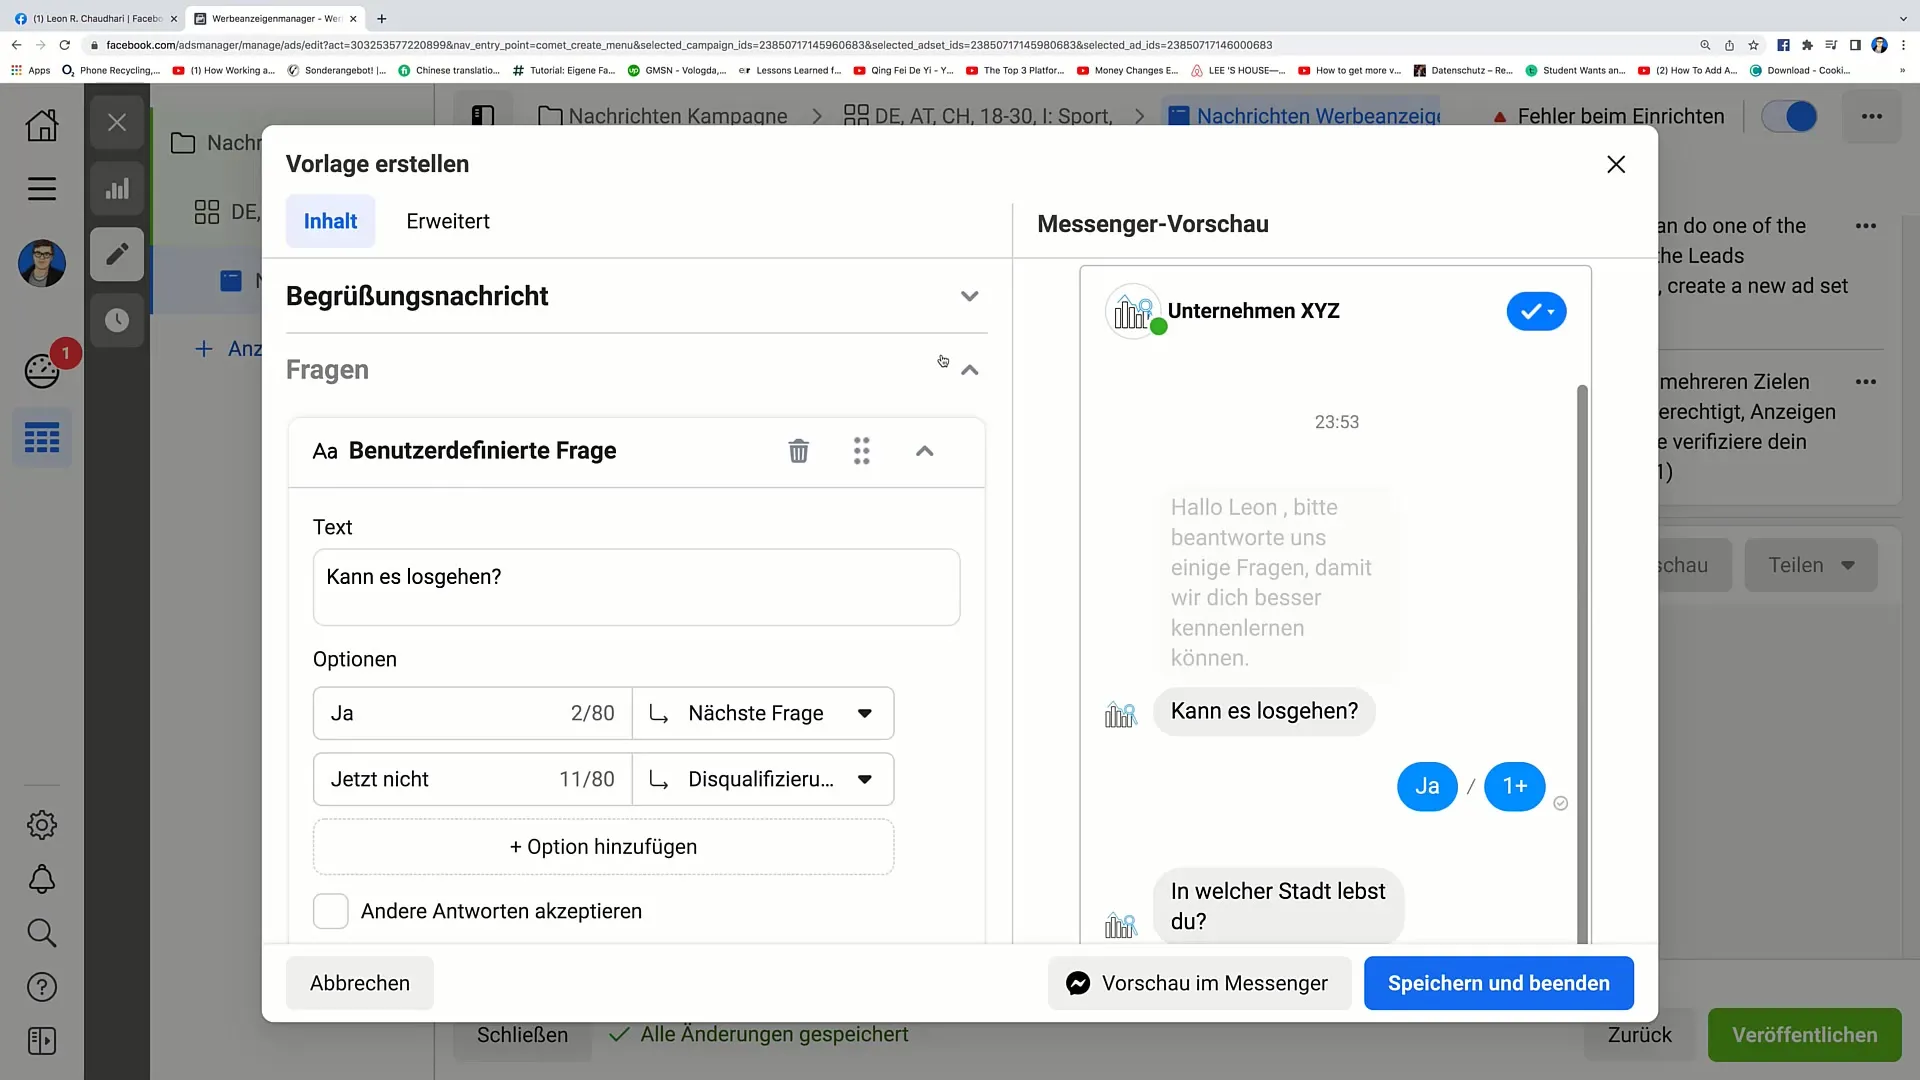The height and width of the screenshot is (1080, 1920).
Task: Click 'Abbrechen' to cancel template creation
Action: pos(360,982)
